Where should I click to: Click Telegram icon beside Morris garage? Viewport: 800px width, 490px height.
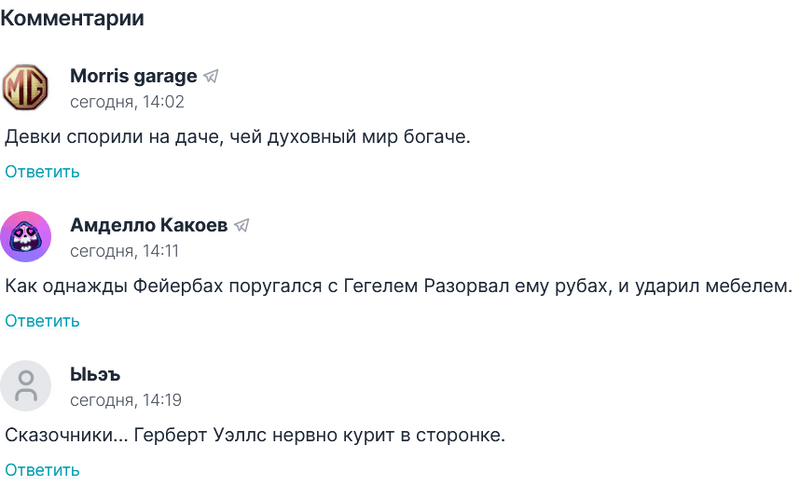pyautogui.click(x=211, y=76)
